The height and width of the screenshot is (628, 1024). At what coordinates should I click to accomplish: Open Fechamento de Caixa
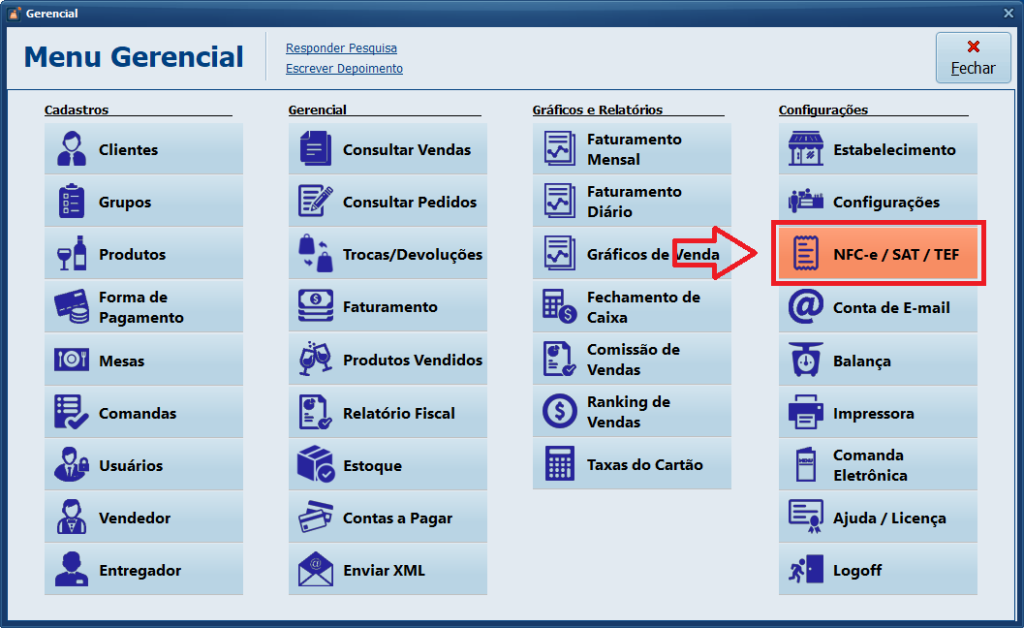point(632,307)
